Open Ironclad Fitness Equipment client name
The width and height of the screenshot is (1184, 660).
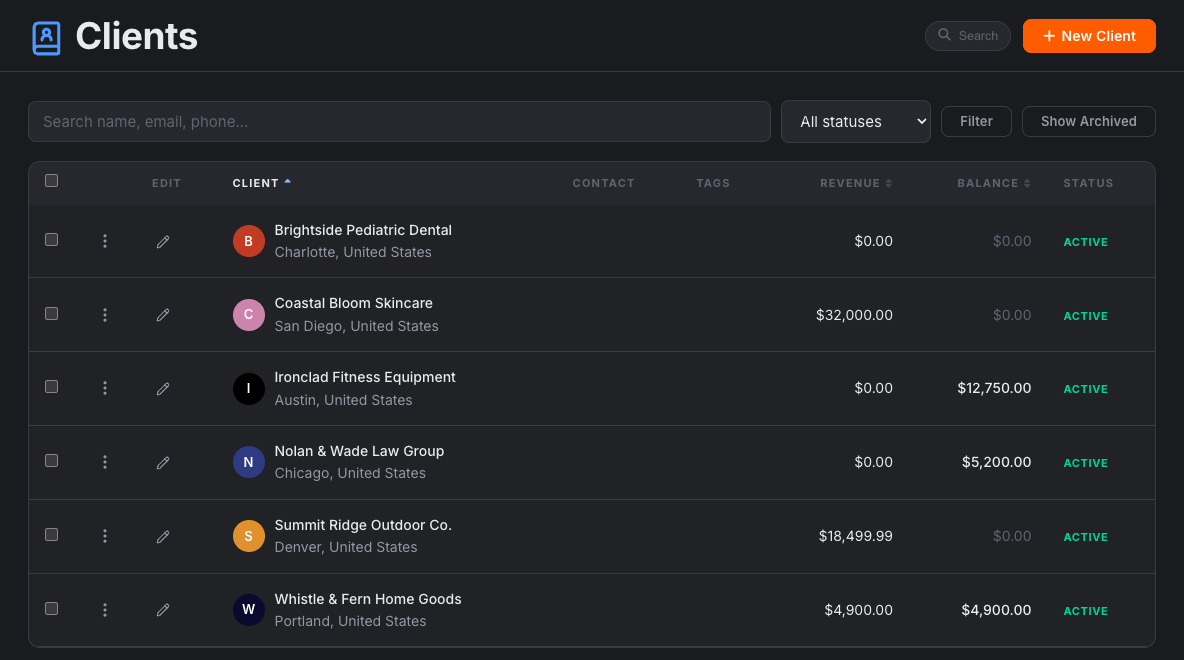(x=365, y=378)
